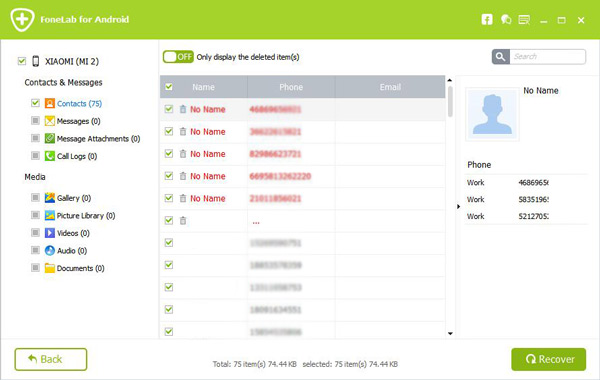Screen dimensions: 600x380
Task: Sort by the Name column header
Action: coord(204,87)
